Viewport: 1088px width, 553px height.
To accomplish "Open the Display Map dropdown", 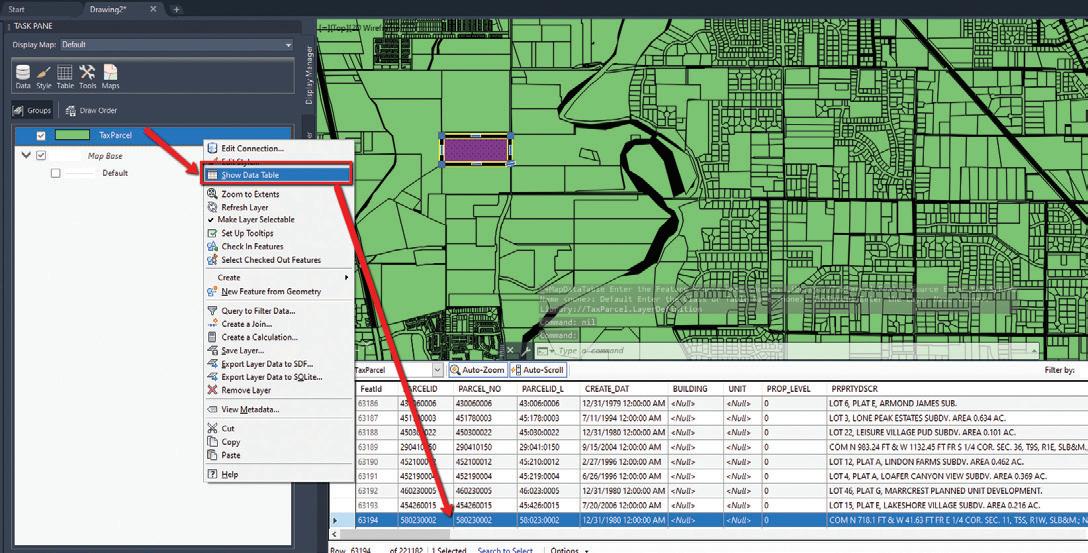I will 177,44.
